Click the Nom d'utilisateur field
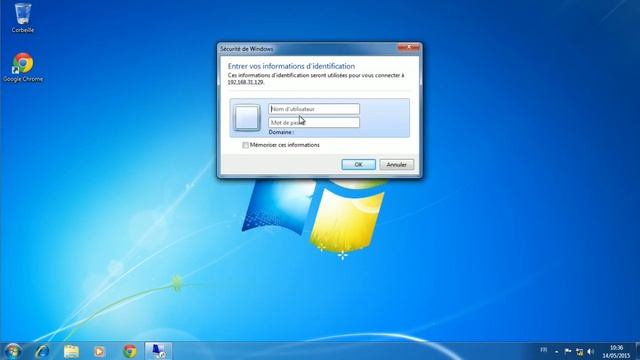This screenshot has width=640, height=360. [314, 109]
